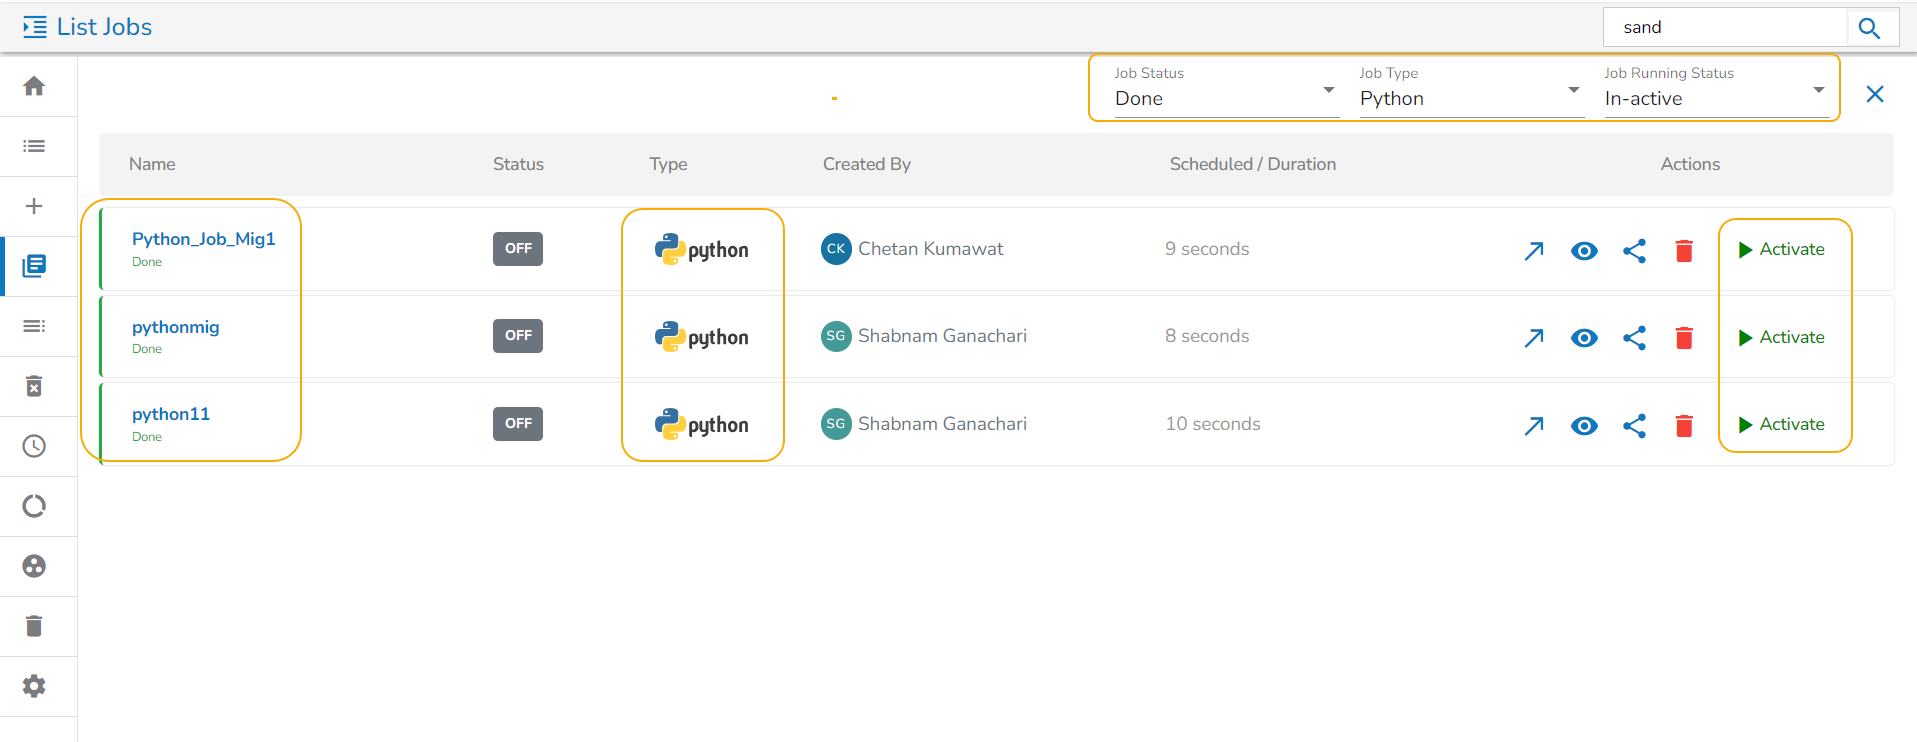Image resolution: width=1917 pixels, height=742 pixels.
Task: Click the sidebar trash bin icon
Action: [x=34, y=626]
